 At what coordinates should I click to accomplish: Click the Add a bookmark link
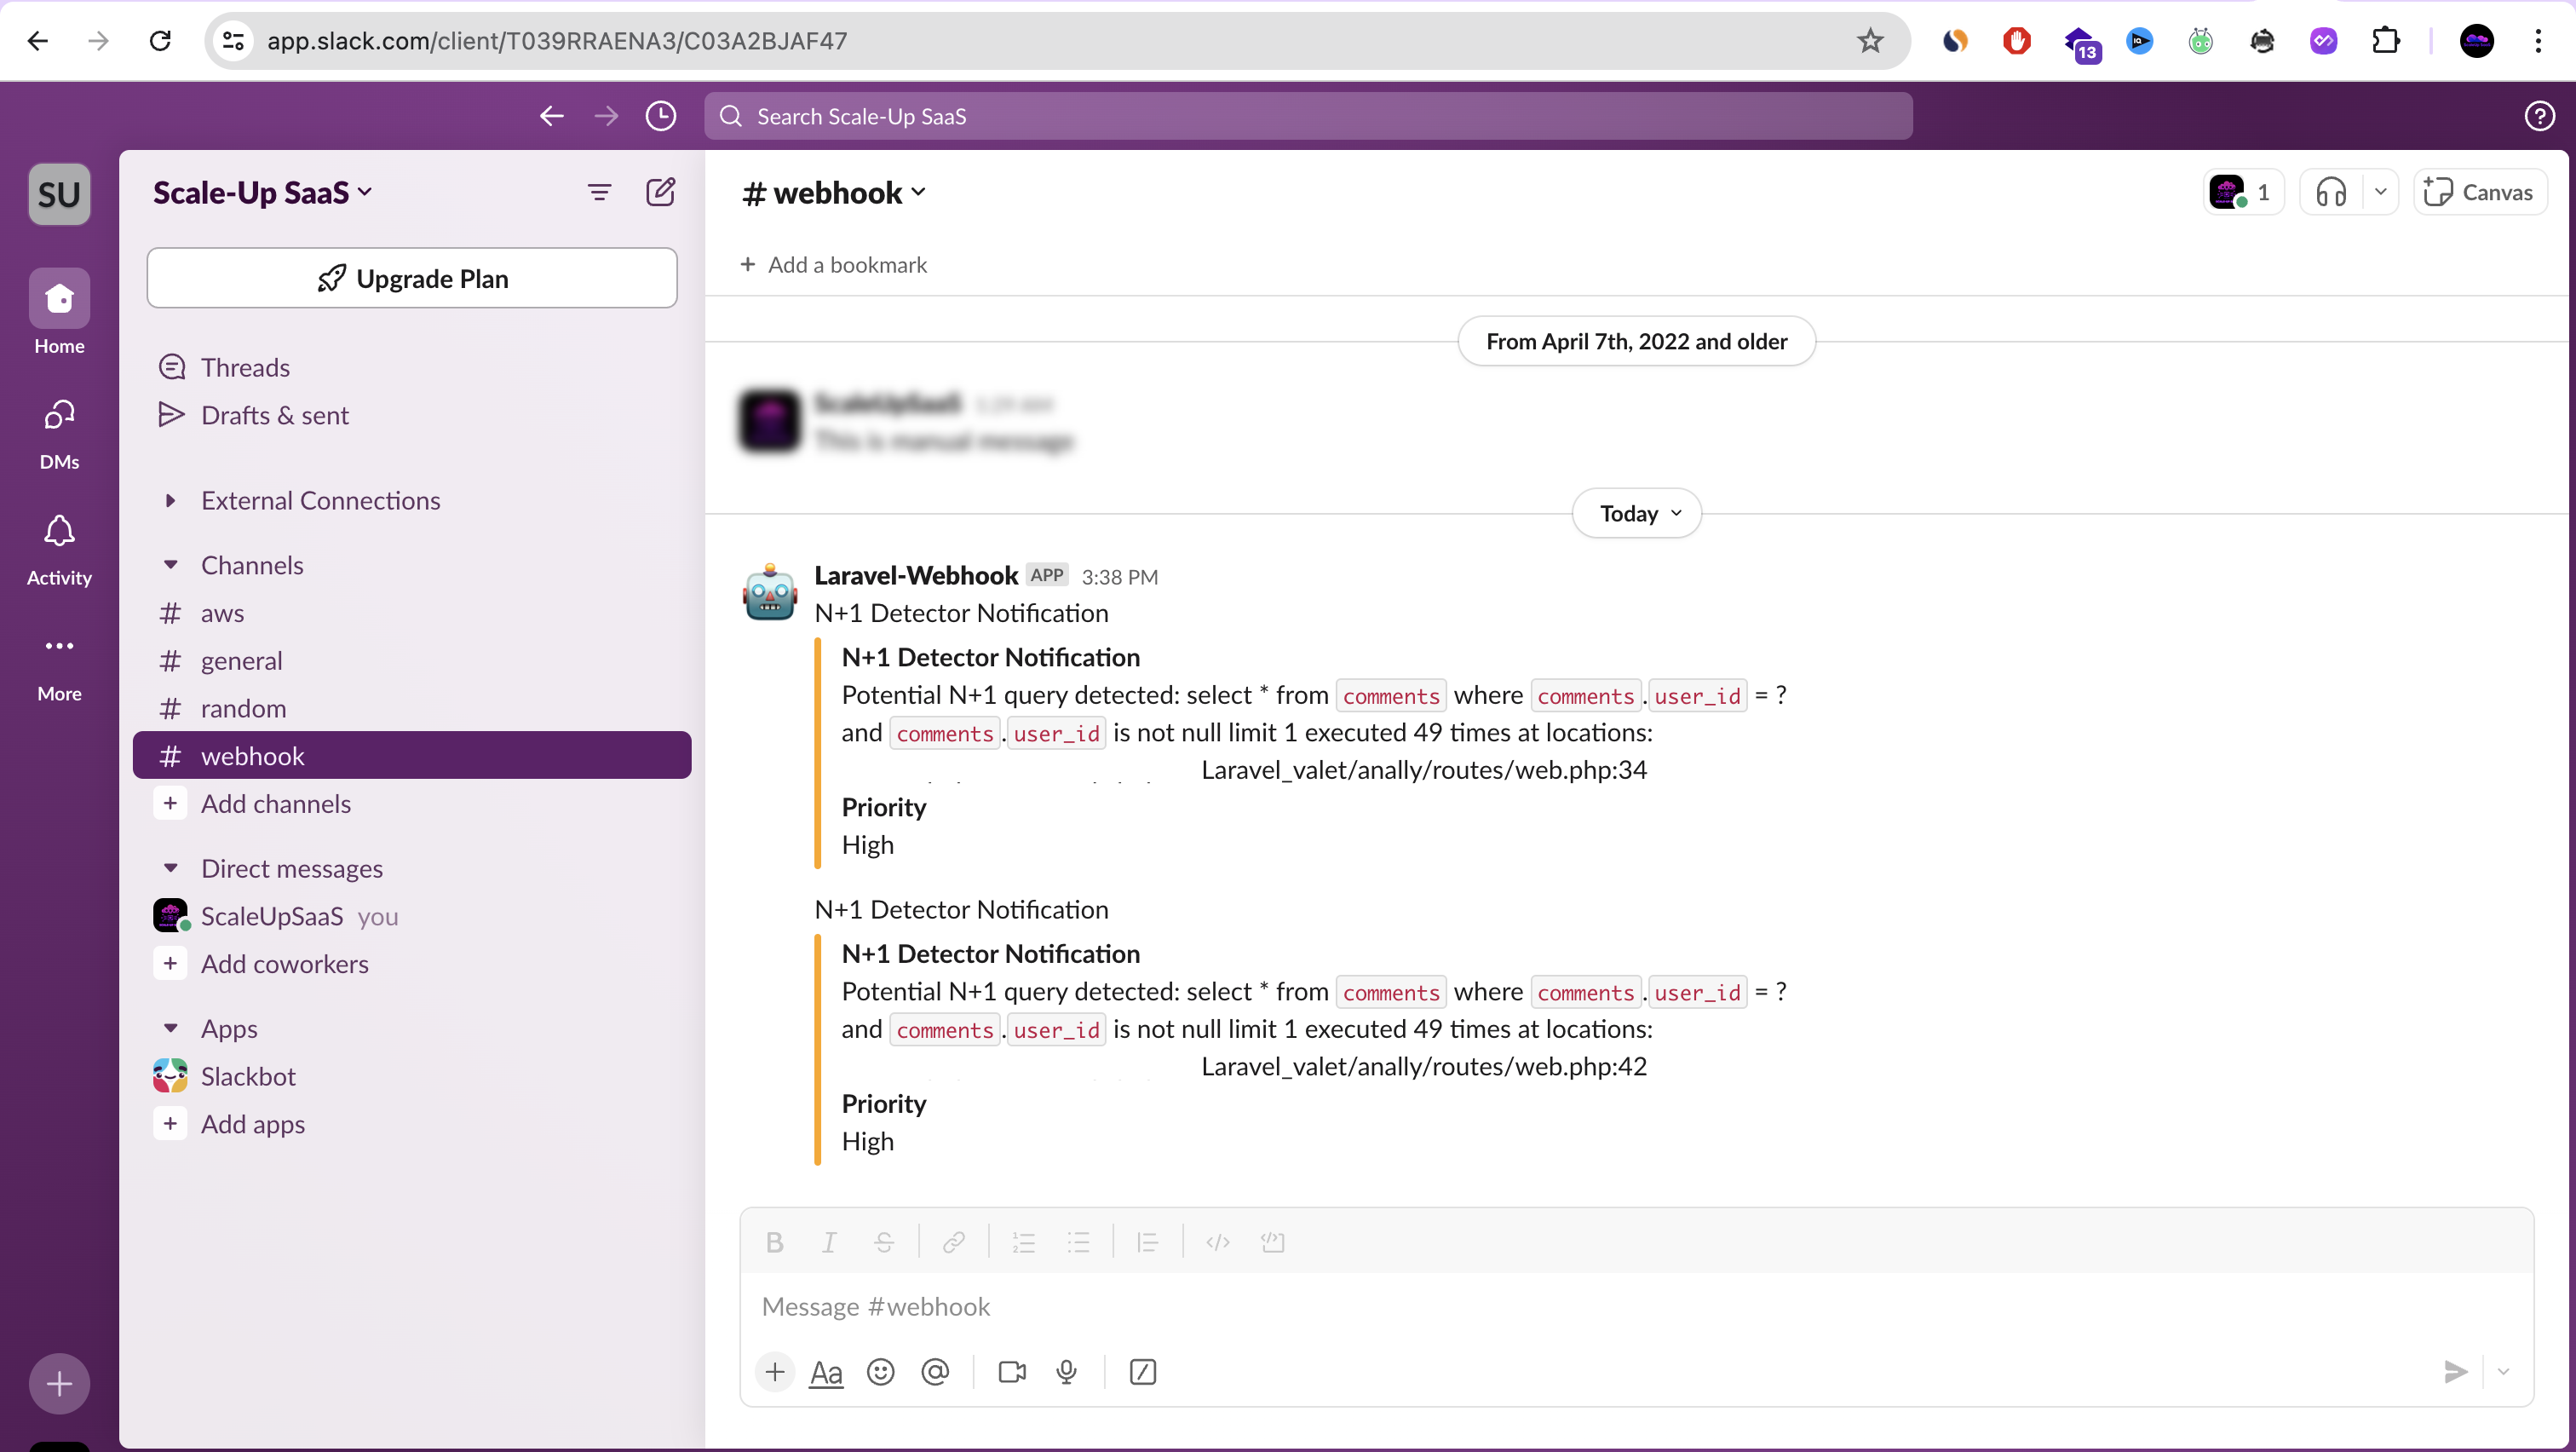pos(834,264)
